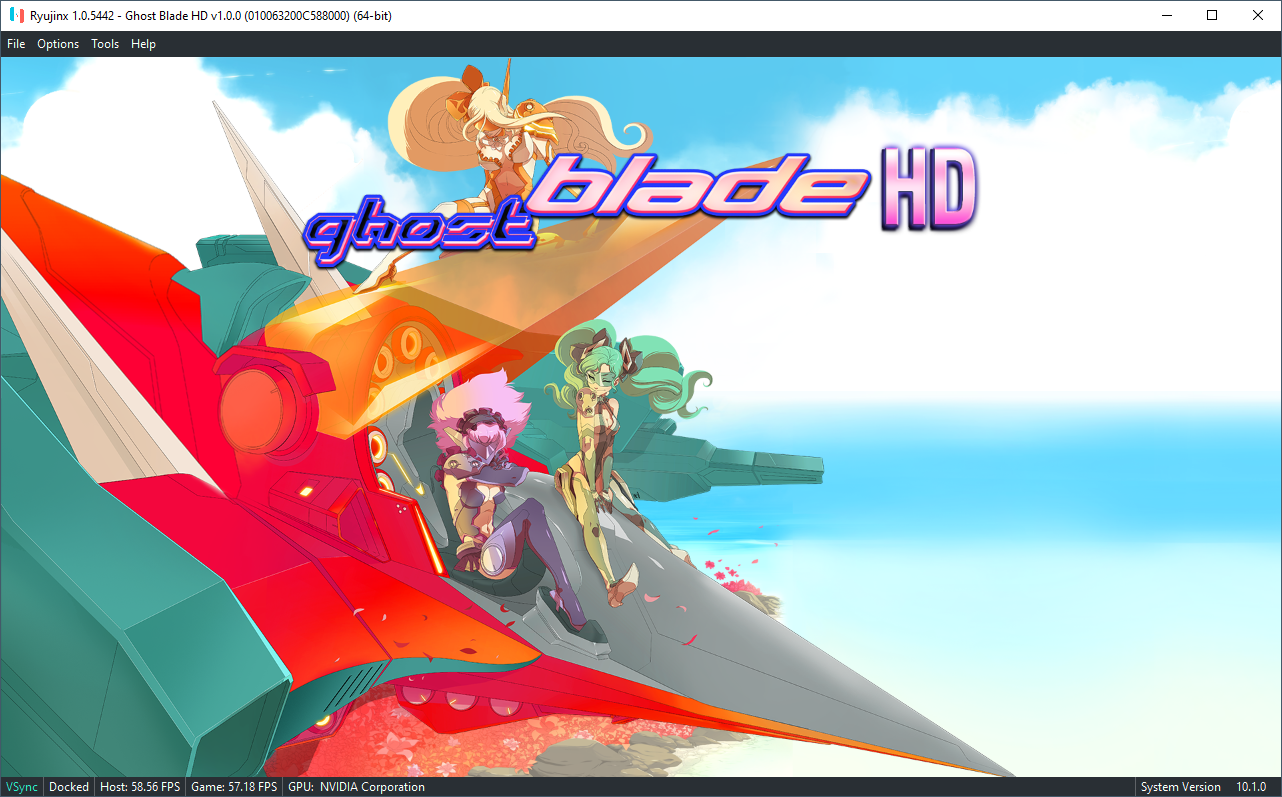Image resolution: width=1282 pixels, height=797 pixels.
Task: Click the Ryujinx app icon in title bar
Action: 15,15
